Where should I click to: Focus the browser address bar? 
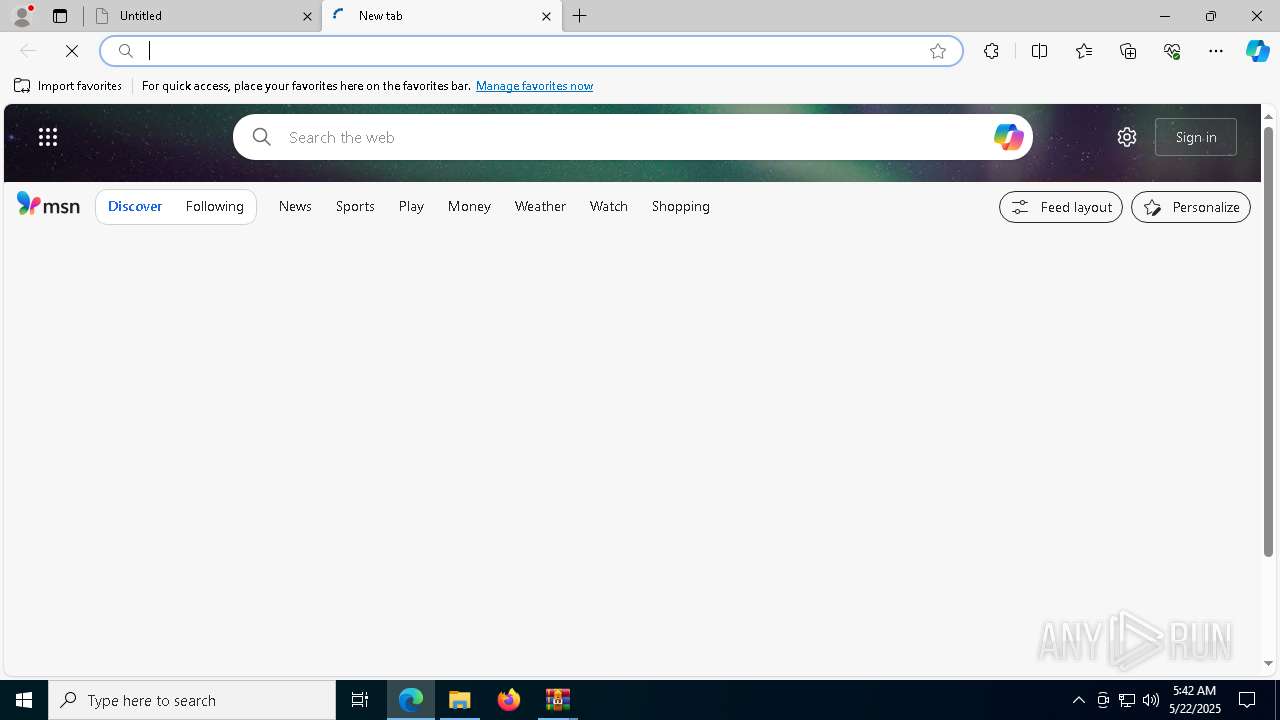[x=530, y=51]
